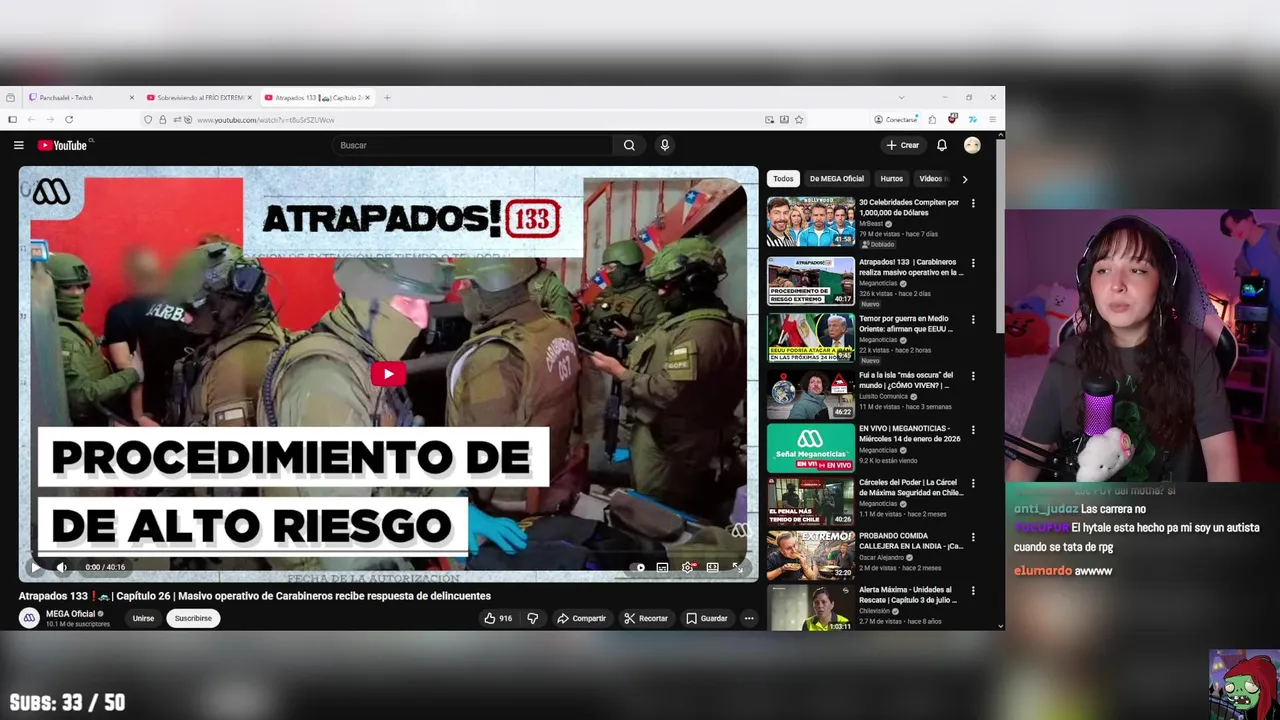Open a new browser tab with plus

pyautogui.click(x=387, y=97)
